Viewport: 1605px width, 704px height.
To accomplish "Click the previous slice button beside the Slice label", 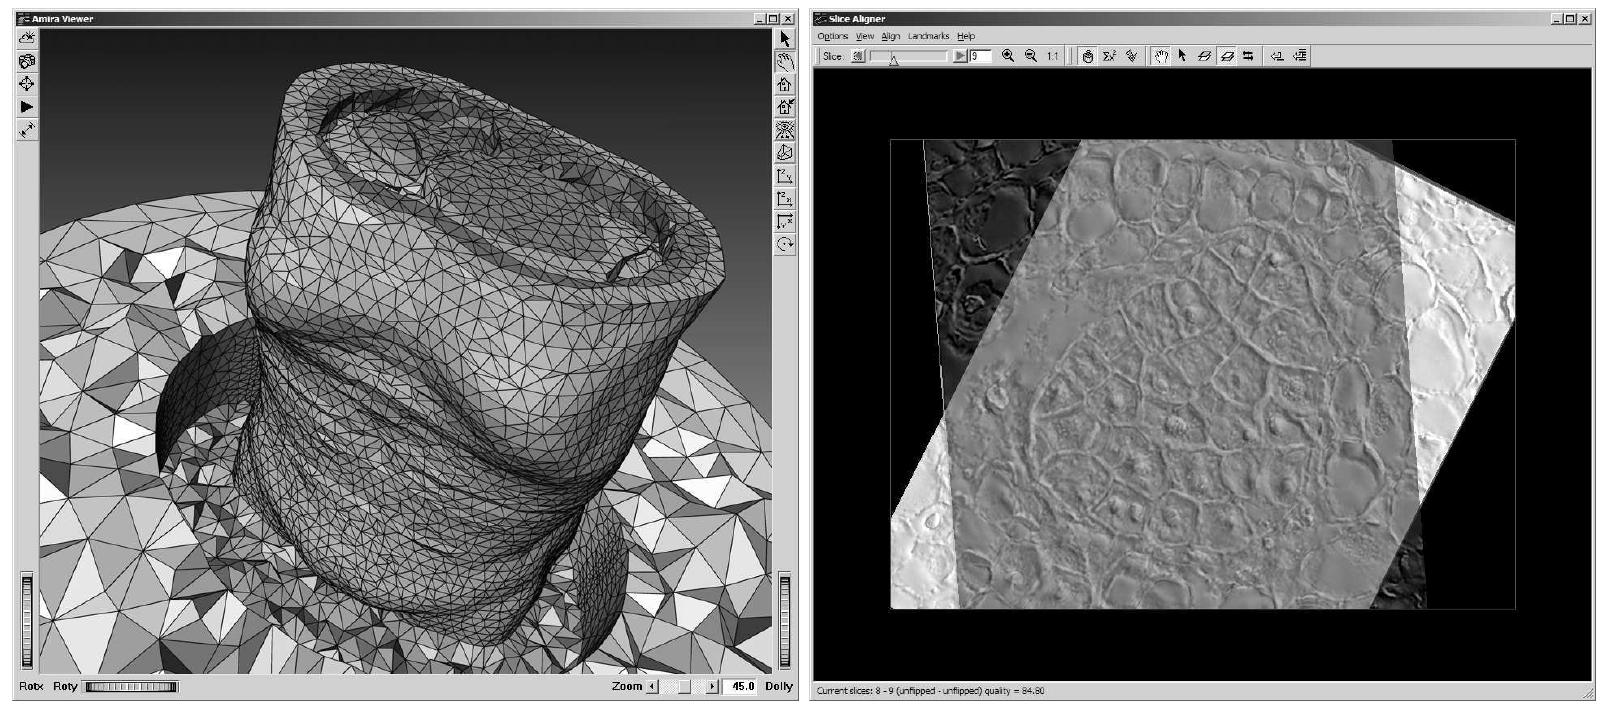I will click(858, 57).
